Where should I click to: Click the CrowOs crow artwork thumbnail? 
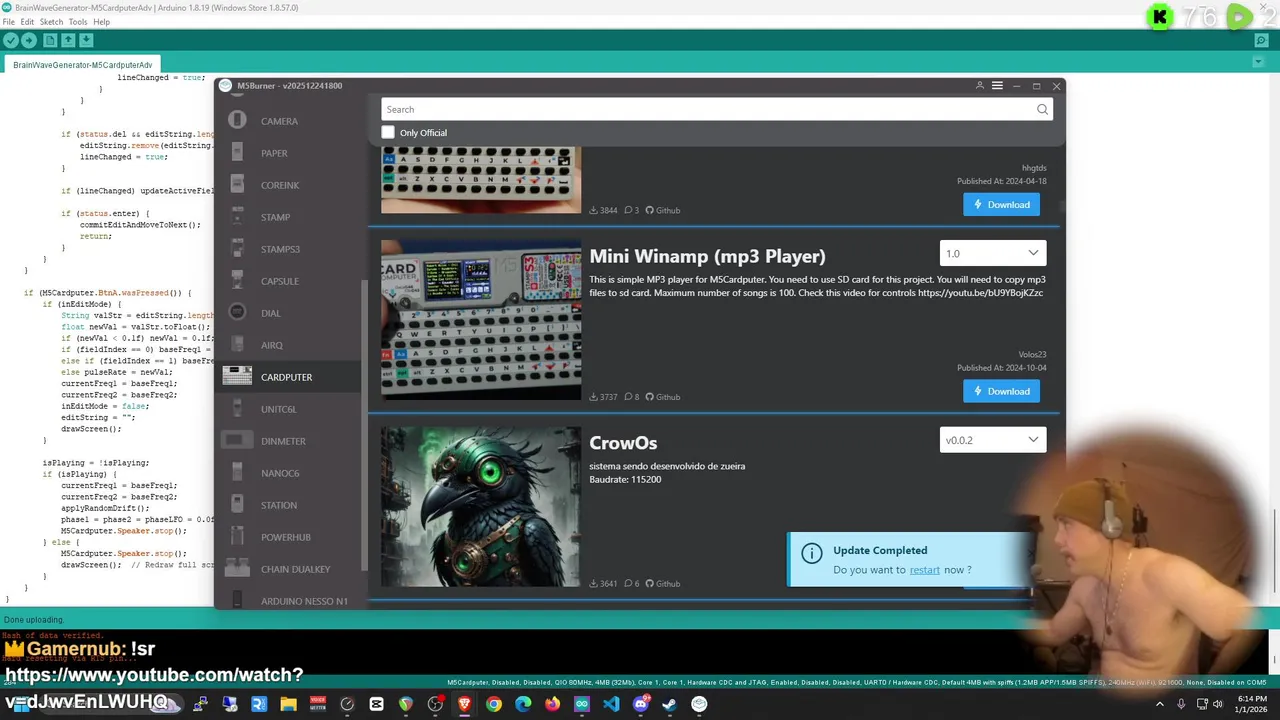(x=481, y=507)
